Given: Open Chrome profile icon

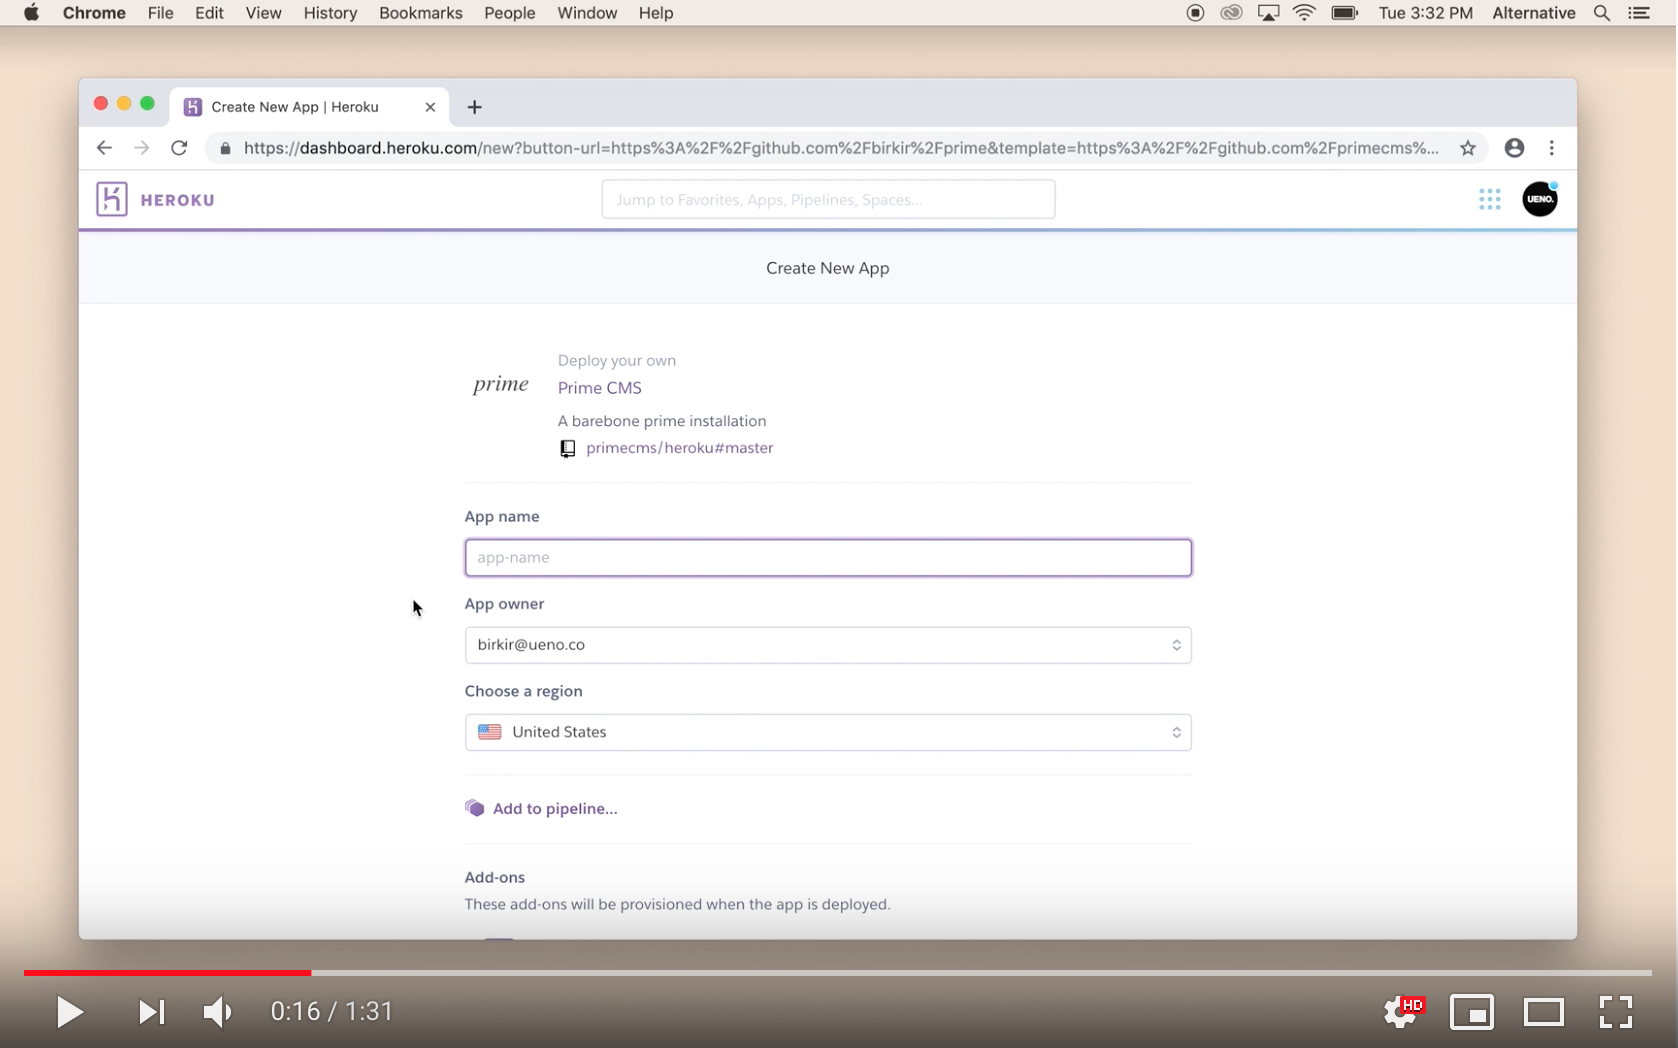Looking at the screenshot, I should point(1514,148).
